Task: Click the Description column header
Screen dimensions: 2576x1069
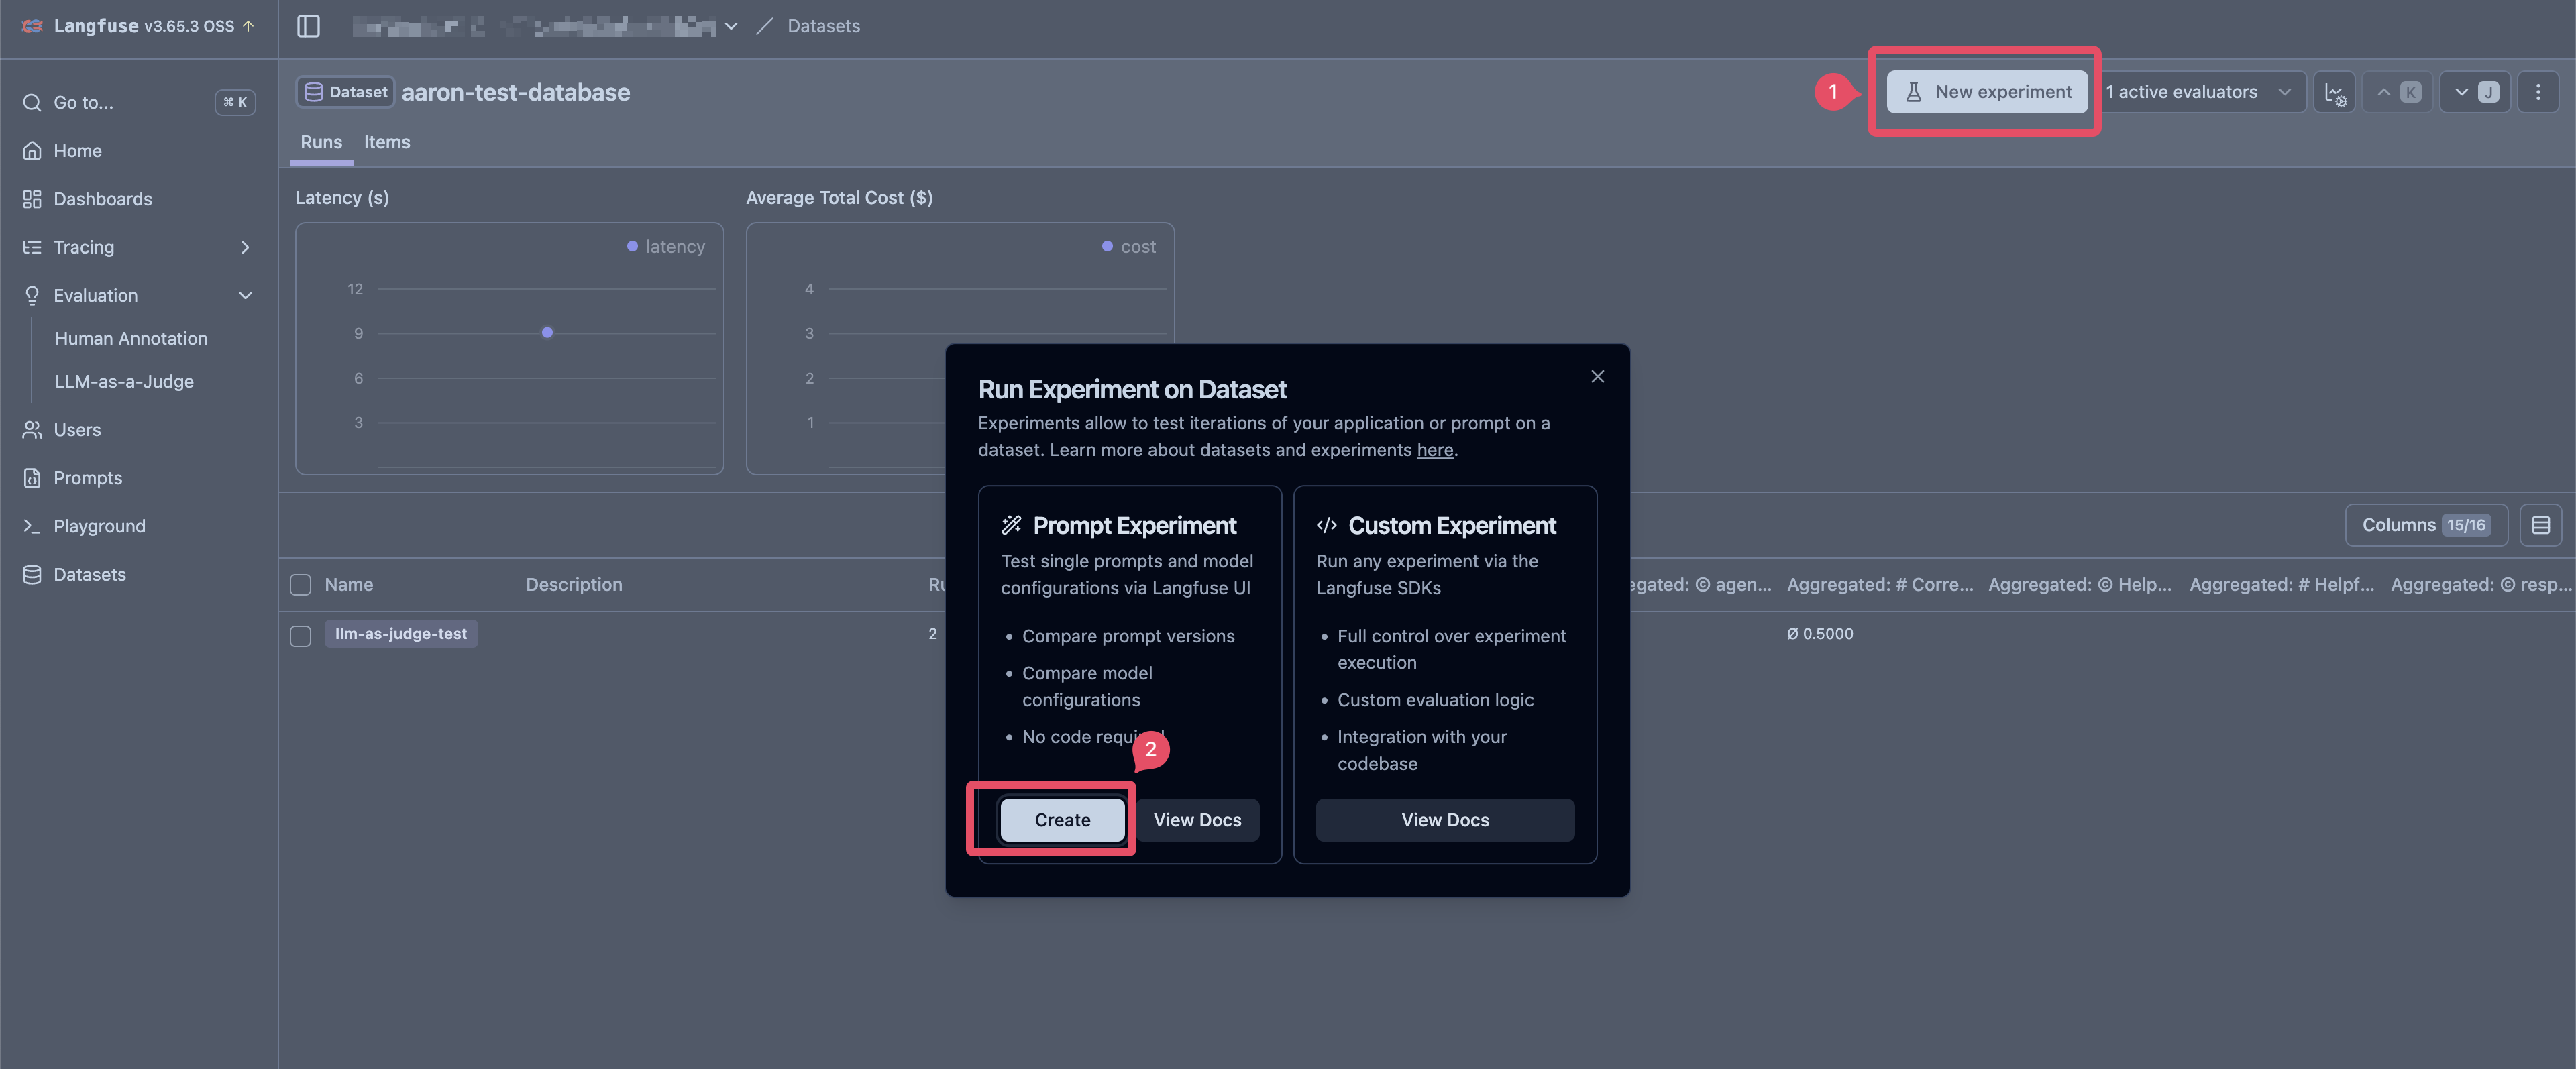Action: [574, 585]
